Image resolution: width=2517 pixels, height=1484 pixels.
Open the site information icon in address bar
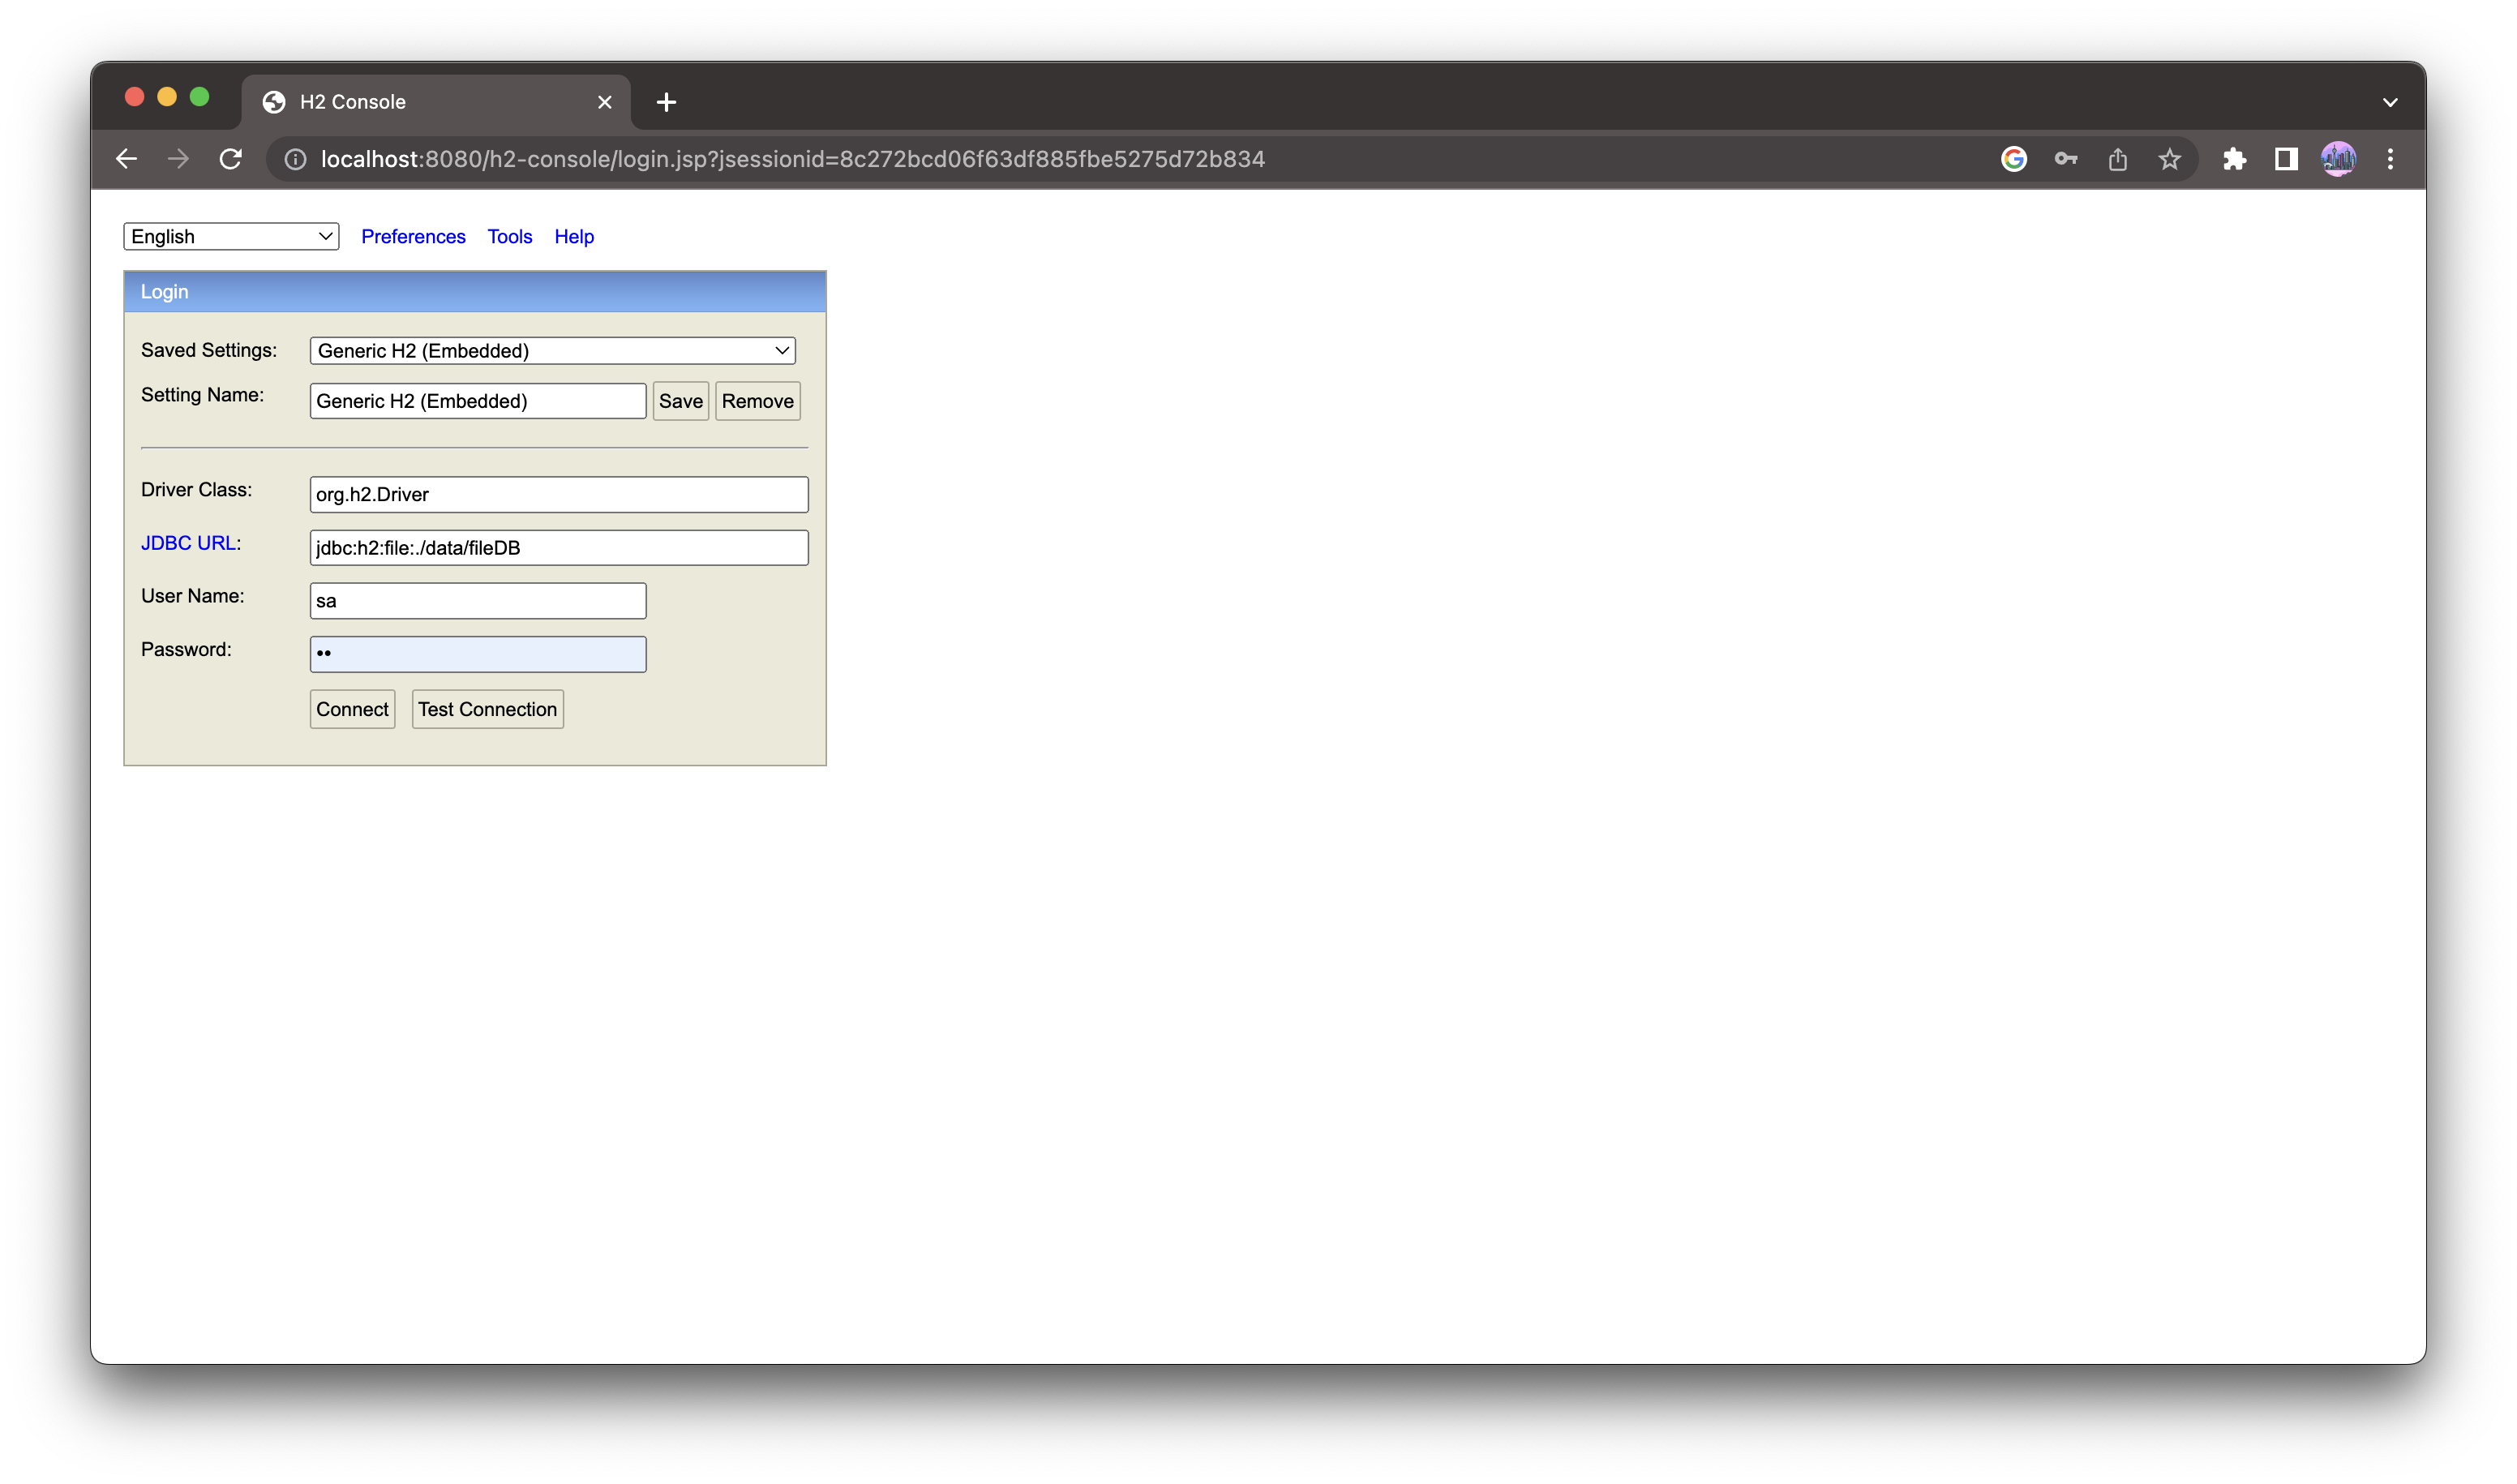[x=294, y=159]
